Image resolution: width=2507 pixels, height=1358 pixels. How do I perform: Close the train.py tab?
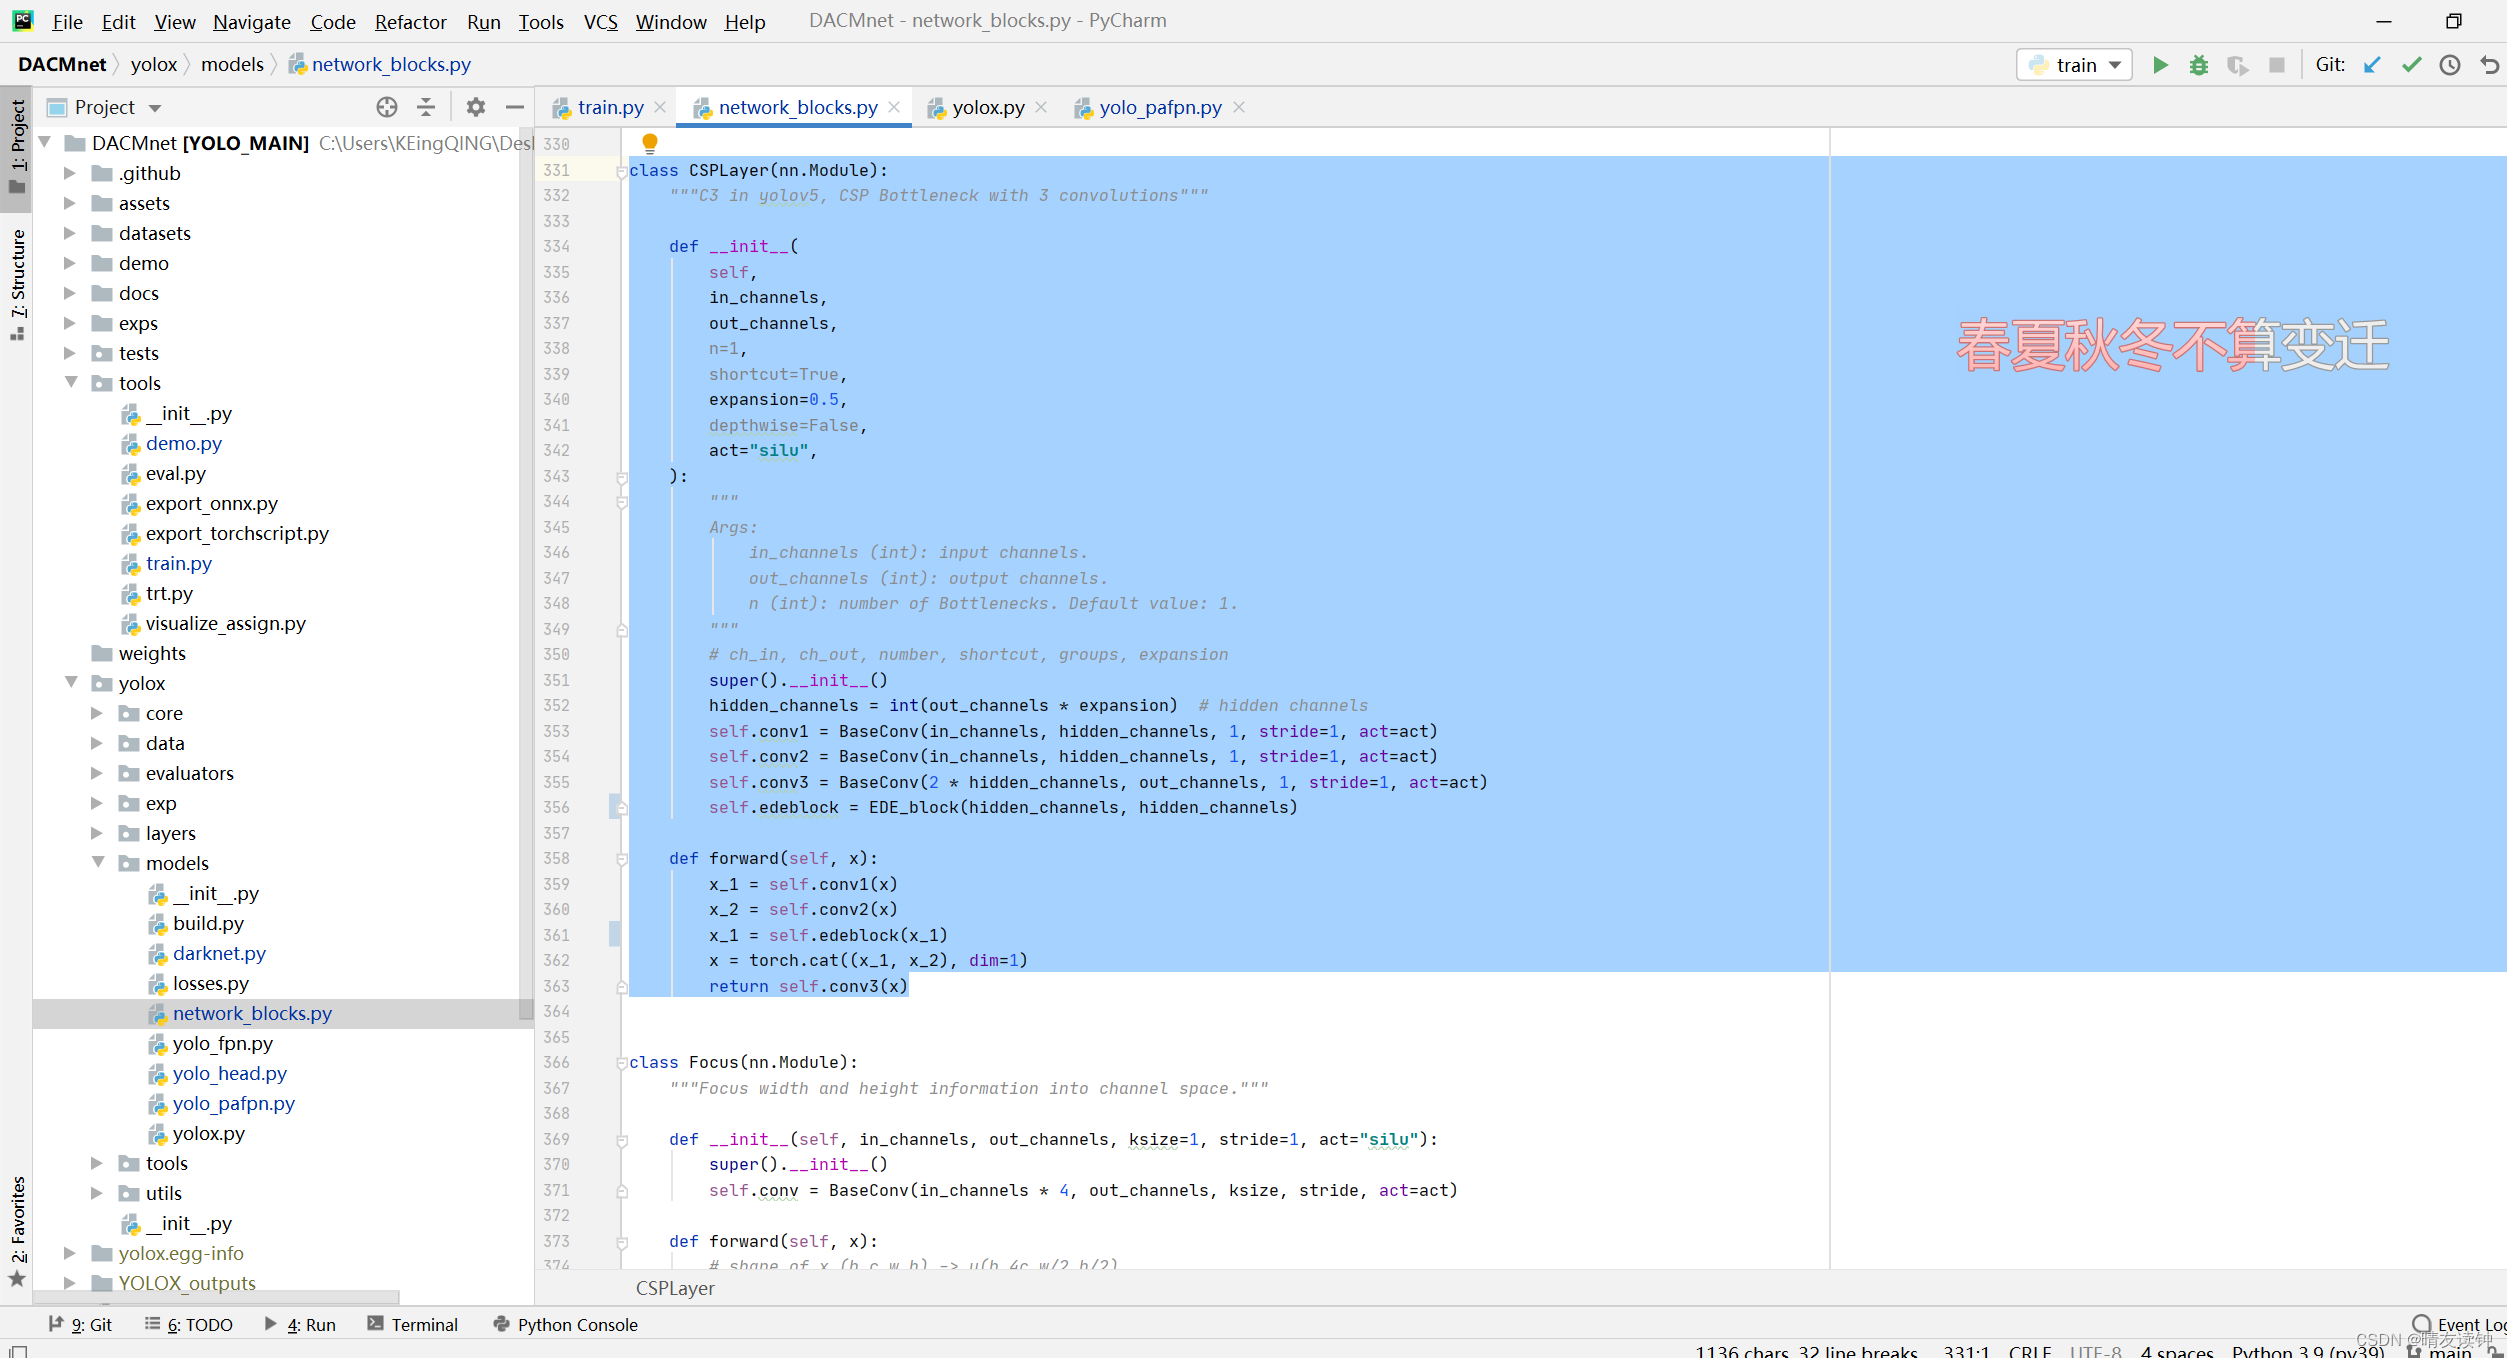(x=660, y=107)
